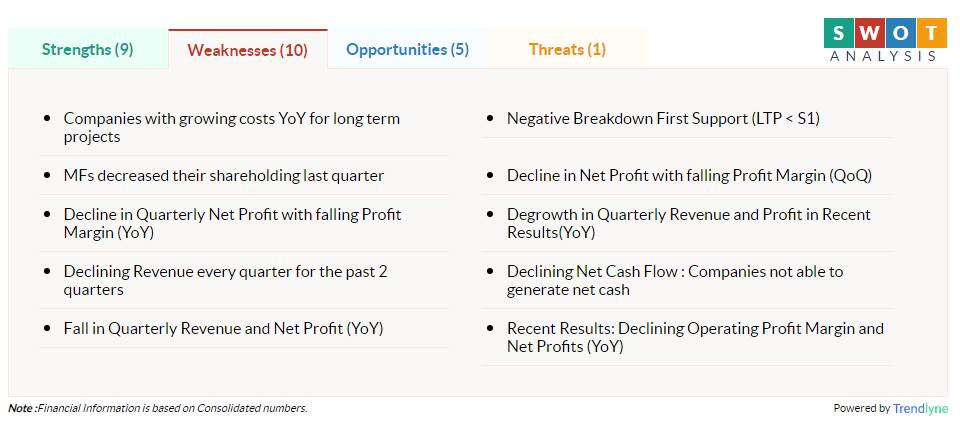Open 'Decline in Net Profit with falling Profit Margin (QoQ)'

pos(689,176)
